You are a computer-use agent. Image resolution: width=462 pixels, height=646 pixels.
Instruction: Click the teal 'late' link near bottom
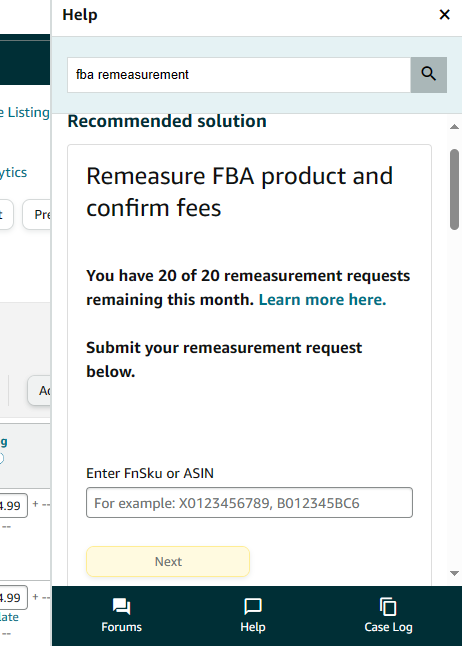pyautogui.click(x=9, y=617)
